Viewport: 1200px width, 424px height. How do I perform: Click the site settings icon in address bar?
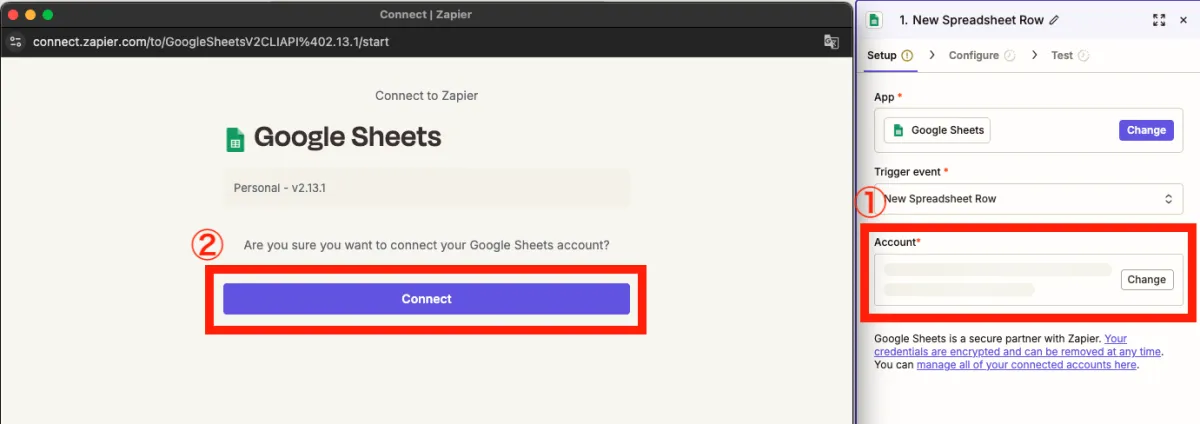pos(15,41)
